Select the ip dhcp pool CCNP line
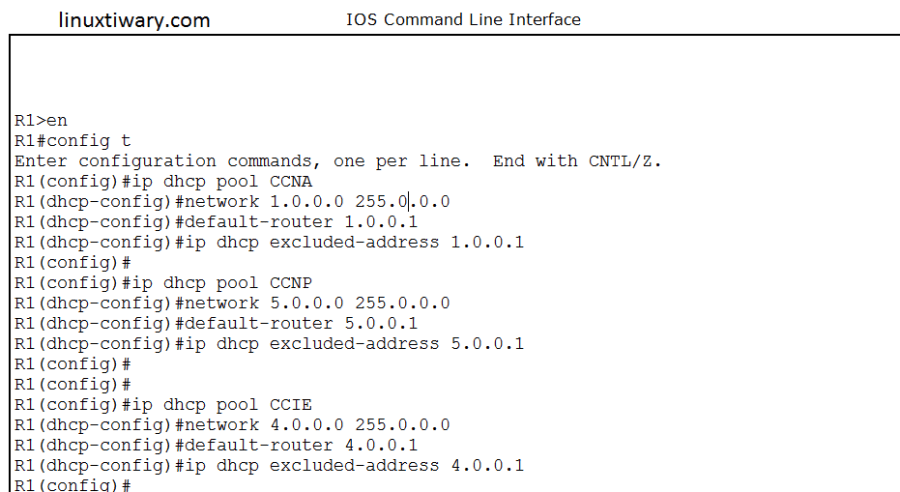This screenshot has width=900, height=492. [163, 283]
